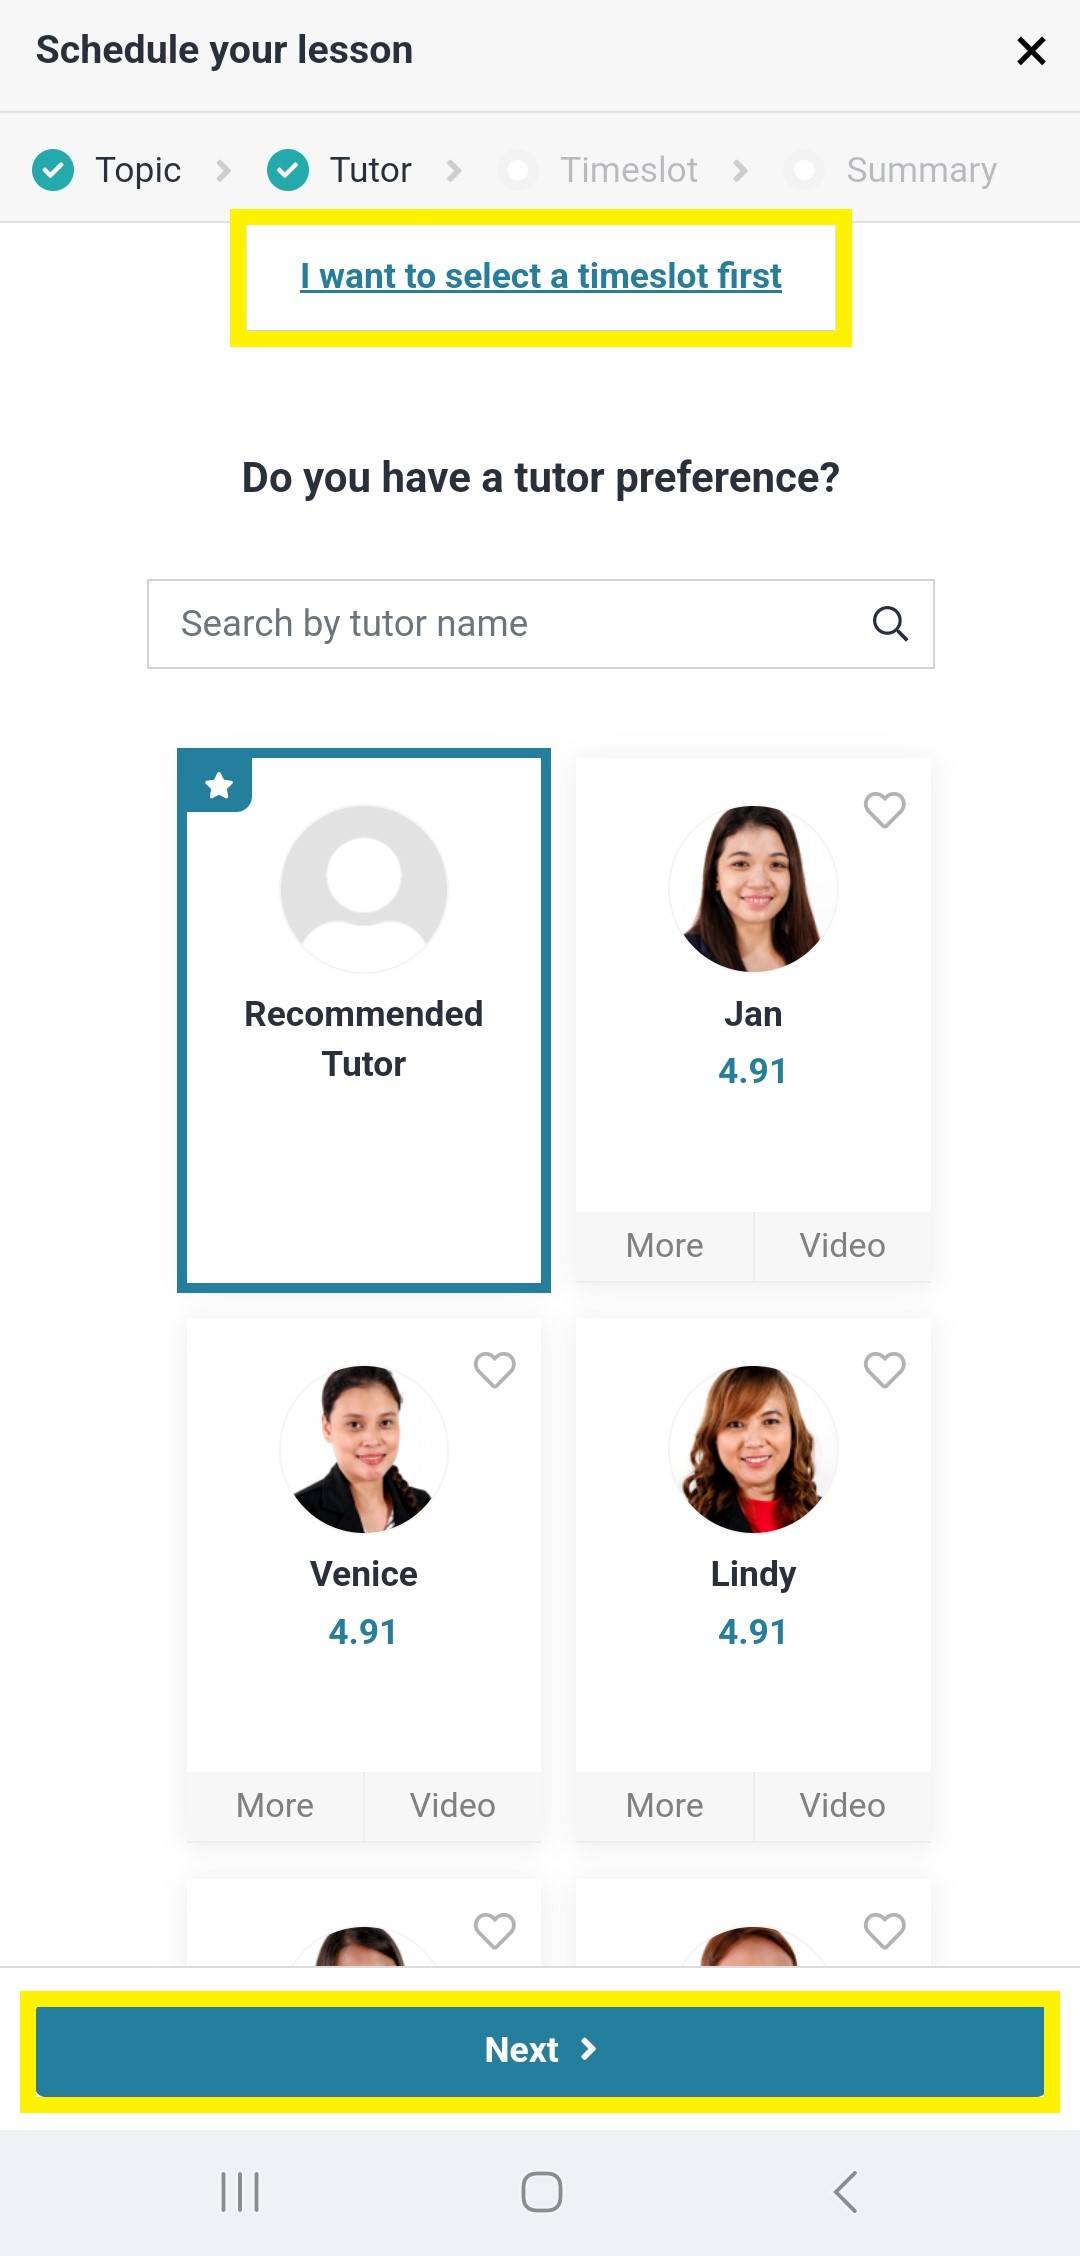Close the Schedule your lesson dialog
Image resolution: width=1080 pixels, height=2256 pixels.
1031,51
